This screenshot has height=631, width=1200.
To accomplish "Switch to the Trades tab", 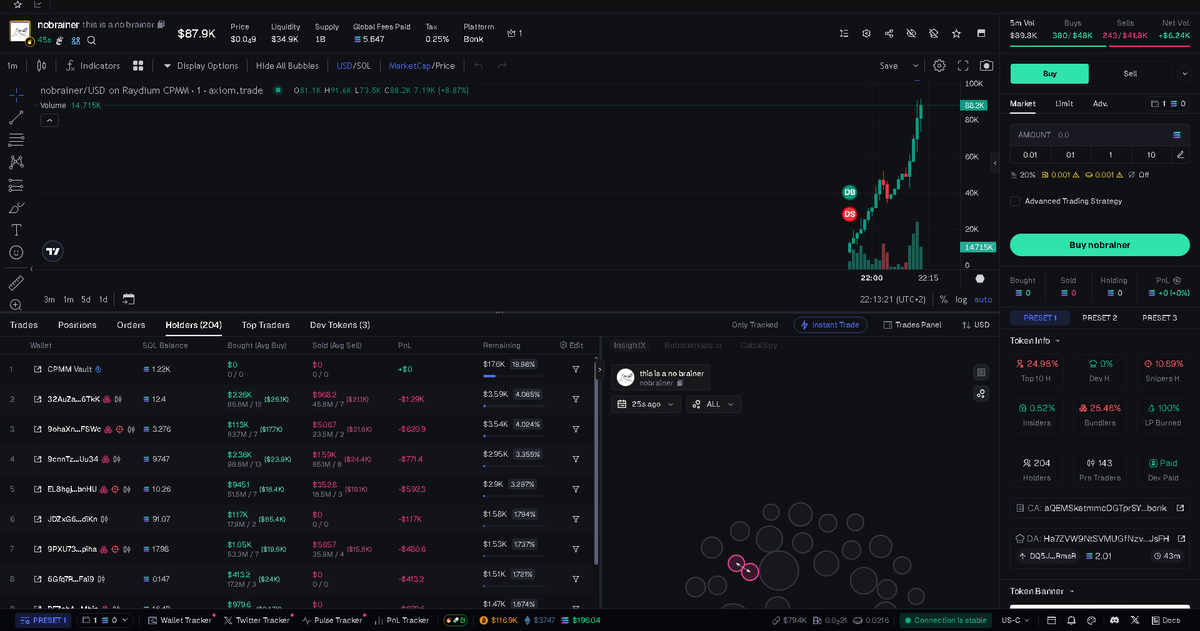I will pos(24,325).
